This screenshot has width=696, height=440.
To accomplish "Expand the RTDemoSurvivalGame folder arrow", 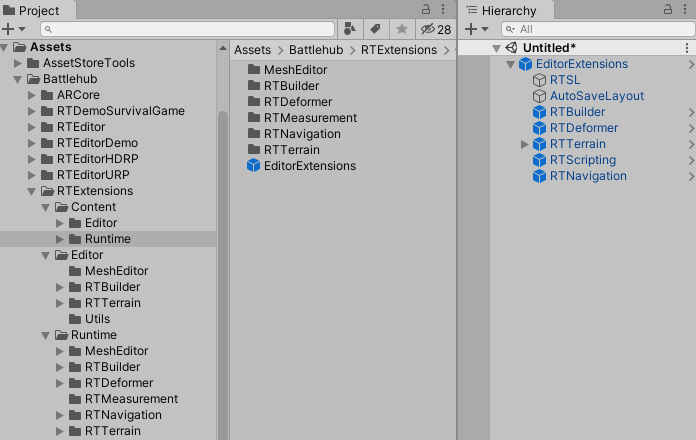I will click(32, 111).
